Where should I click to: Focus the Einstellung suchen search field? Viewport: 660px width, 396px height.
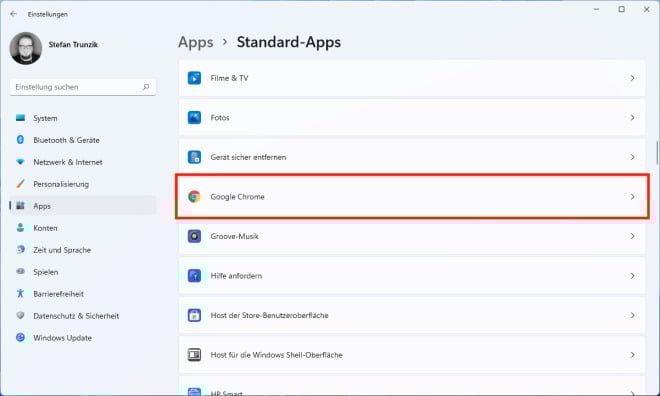coord(83,87)
